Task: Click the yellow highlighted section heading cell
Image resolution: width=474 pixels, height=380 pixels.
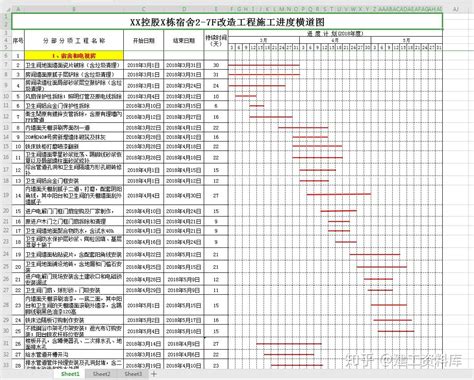Action: coord(74,56)
